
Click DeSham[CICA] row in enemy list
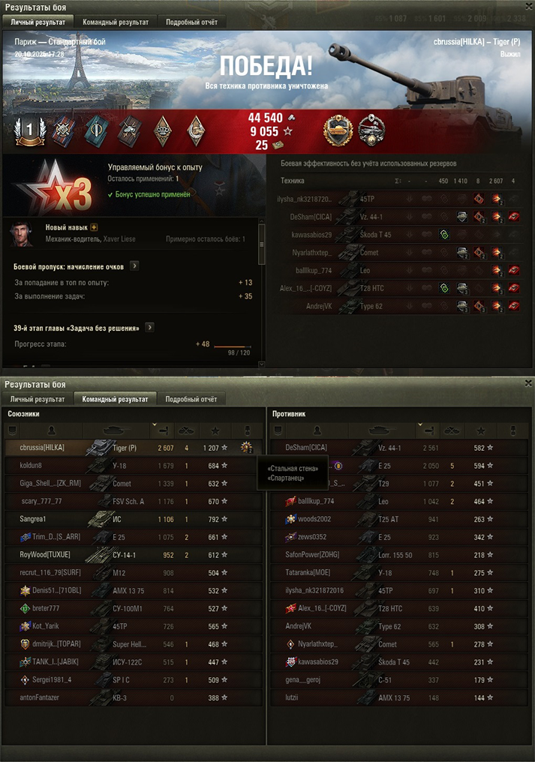(399, 448)
